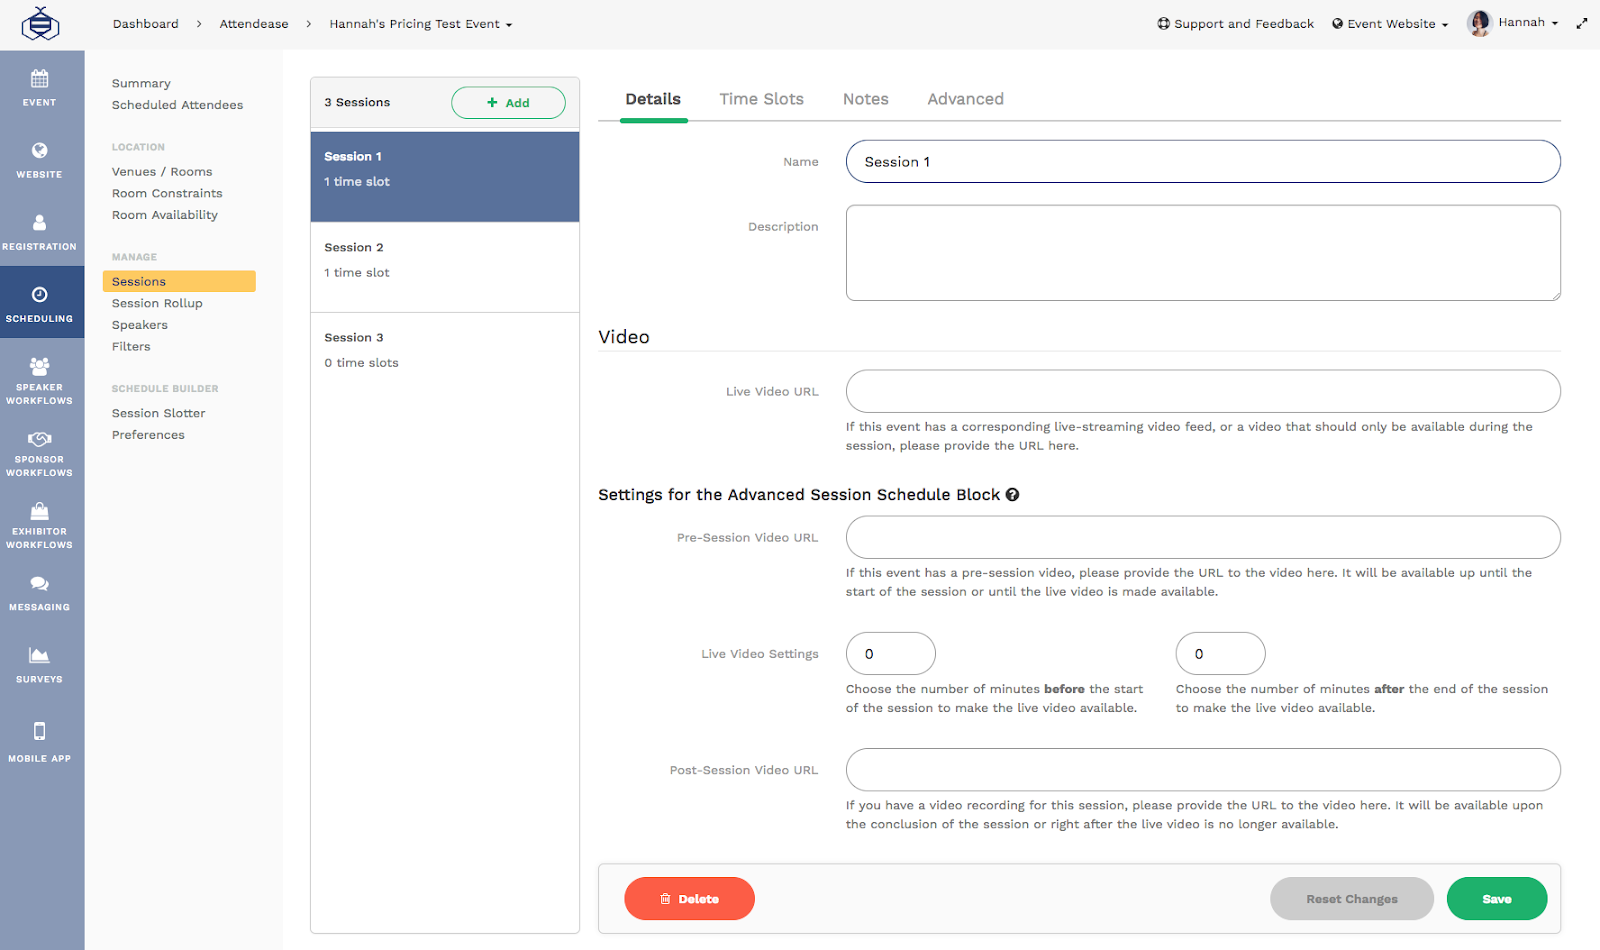Screen dimensions: 1600x950
Task: Save the session changes
Action: click(1496, 898)
